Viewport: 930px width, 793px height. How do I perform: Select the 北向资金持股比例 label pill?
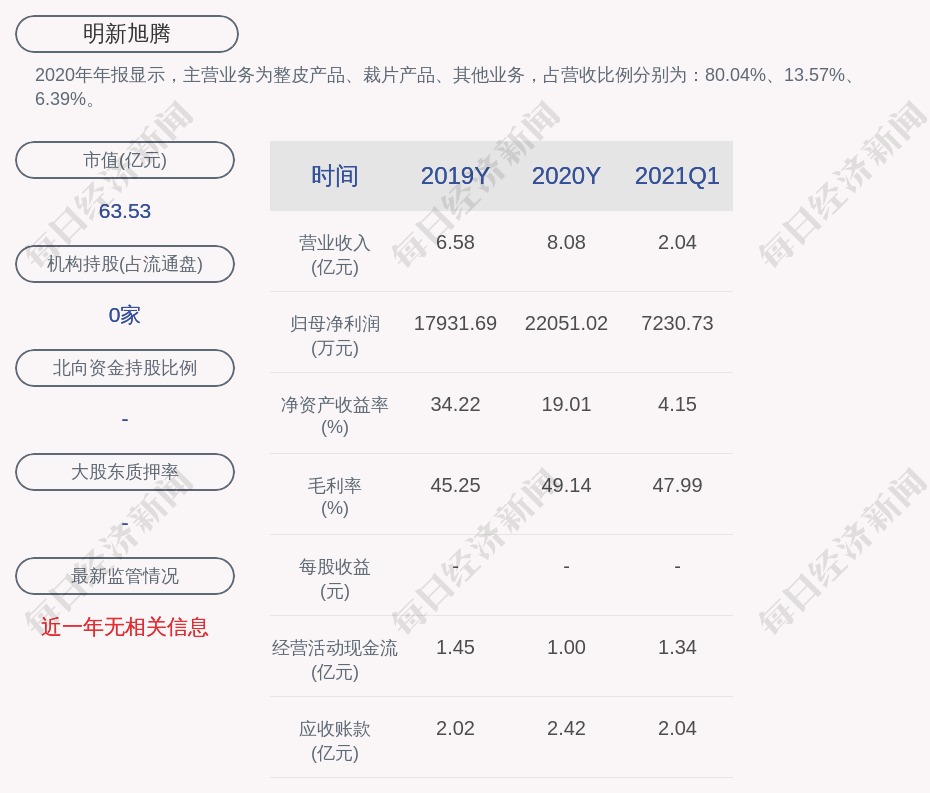(x=125, y=368)
